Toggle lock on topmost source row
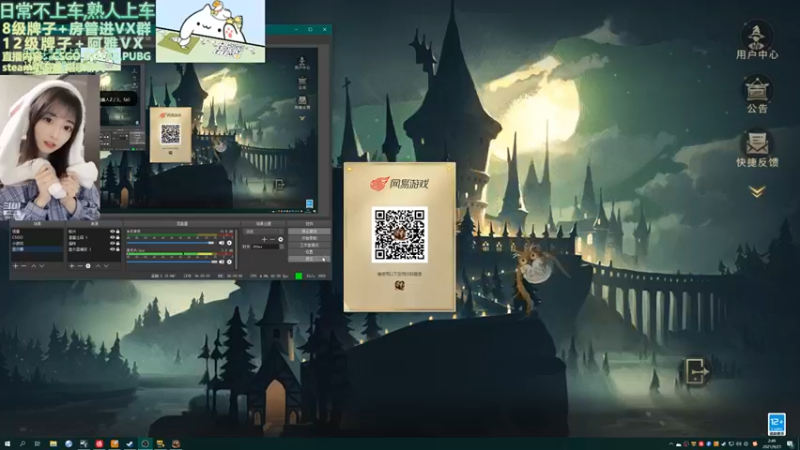This screenshot has width=800, height=450. 118,232
